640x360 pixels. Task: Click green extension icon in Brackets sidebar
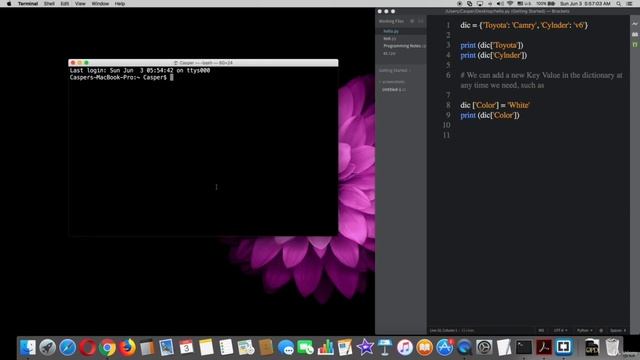click(635, 44)
